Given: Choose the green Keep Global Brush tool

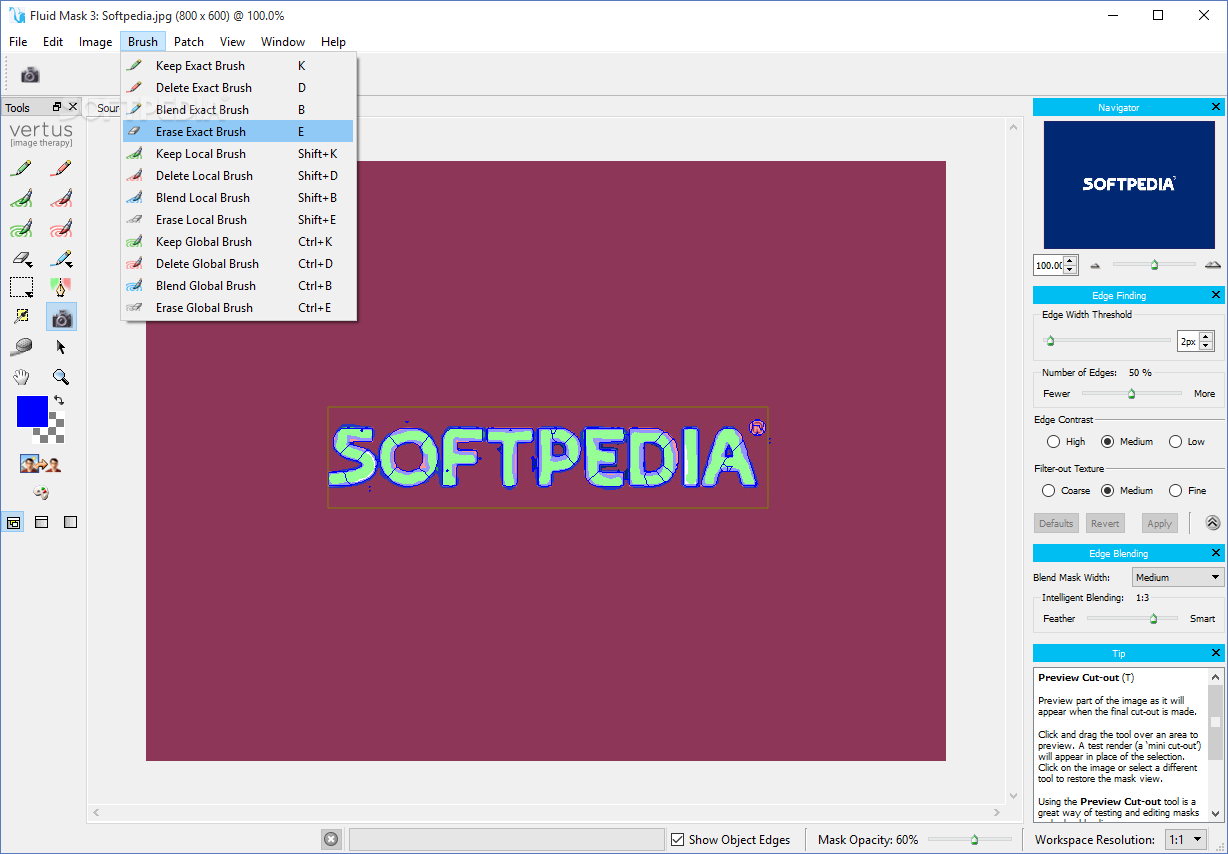Looking at the screenshot, I should click(21, 228).
